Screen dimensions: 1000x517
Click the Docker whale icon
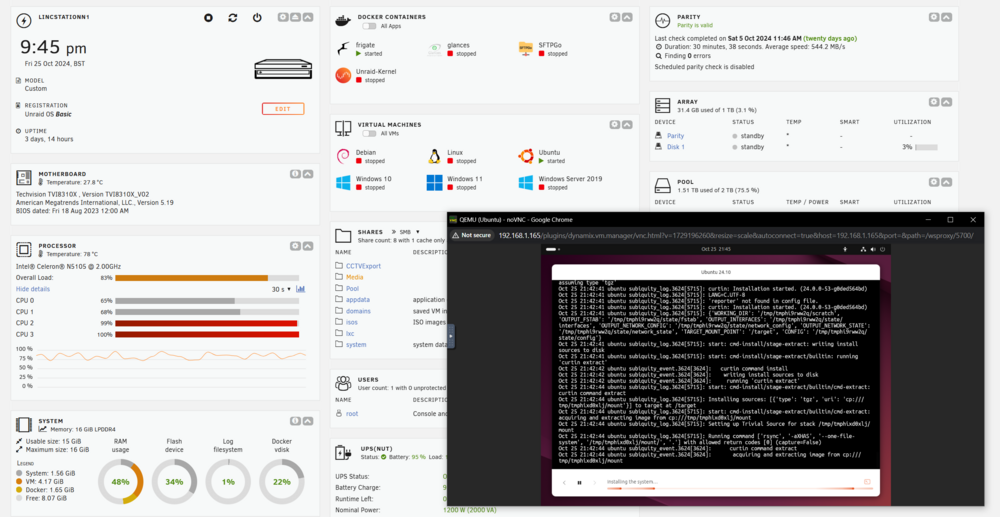point(343,20)
